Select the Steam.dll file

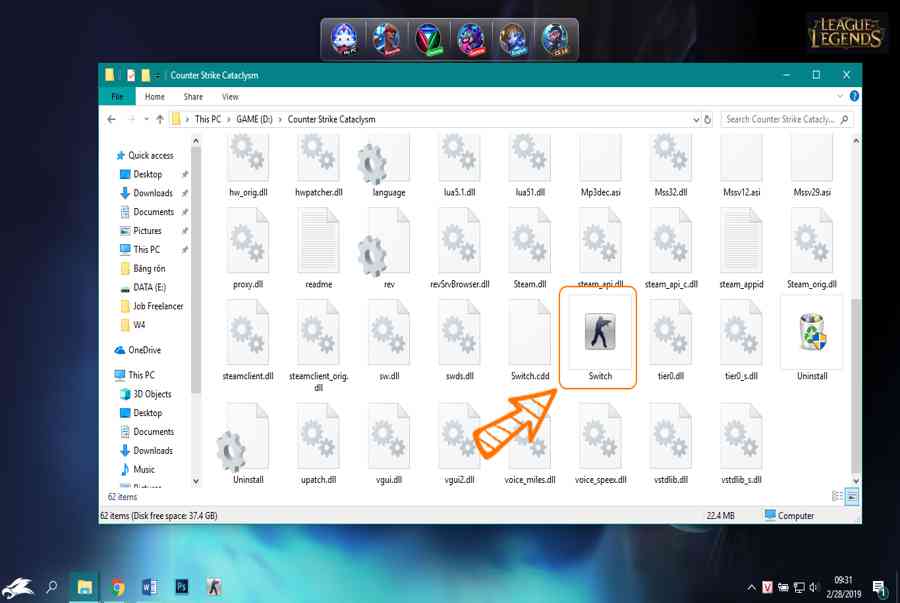point(530,248)
